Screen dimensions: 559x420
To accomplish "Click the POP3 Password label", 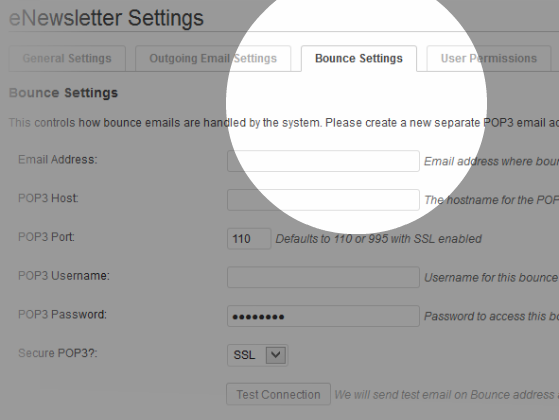I will 62,314.
